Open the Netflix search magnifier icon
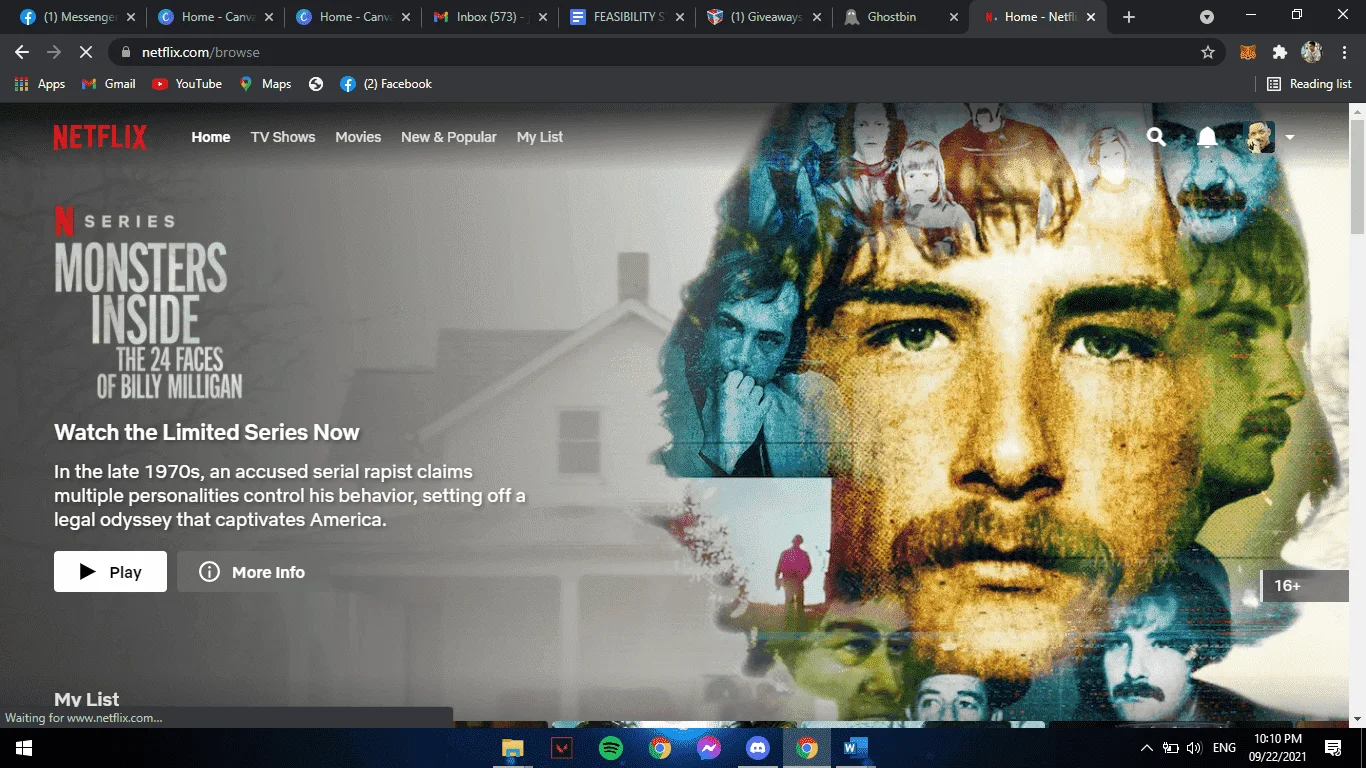 pos(1156,137)
